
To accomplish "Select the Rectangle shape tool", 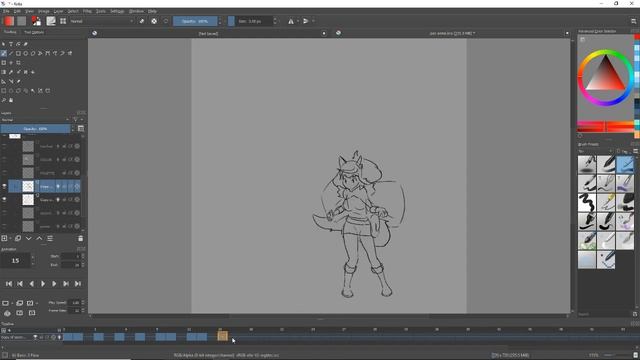I will 18,53.
